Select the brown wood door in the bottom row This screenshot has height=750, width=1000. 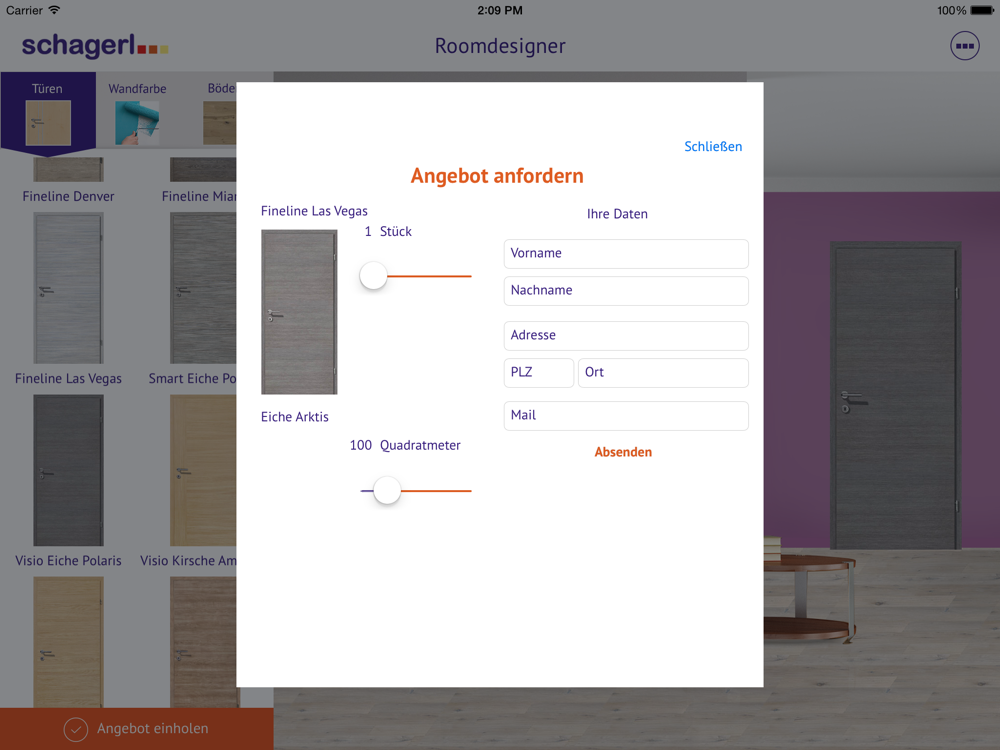[203, 642]
